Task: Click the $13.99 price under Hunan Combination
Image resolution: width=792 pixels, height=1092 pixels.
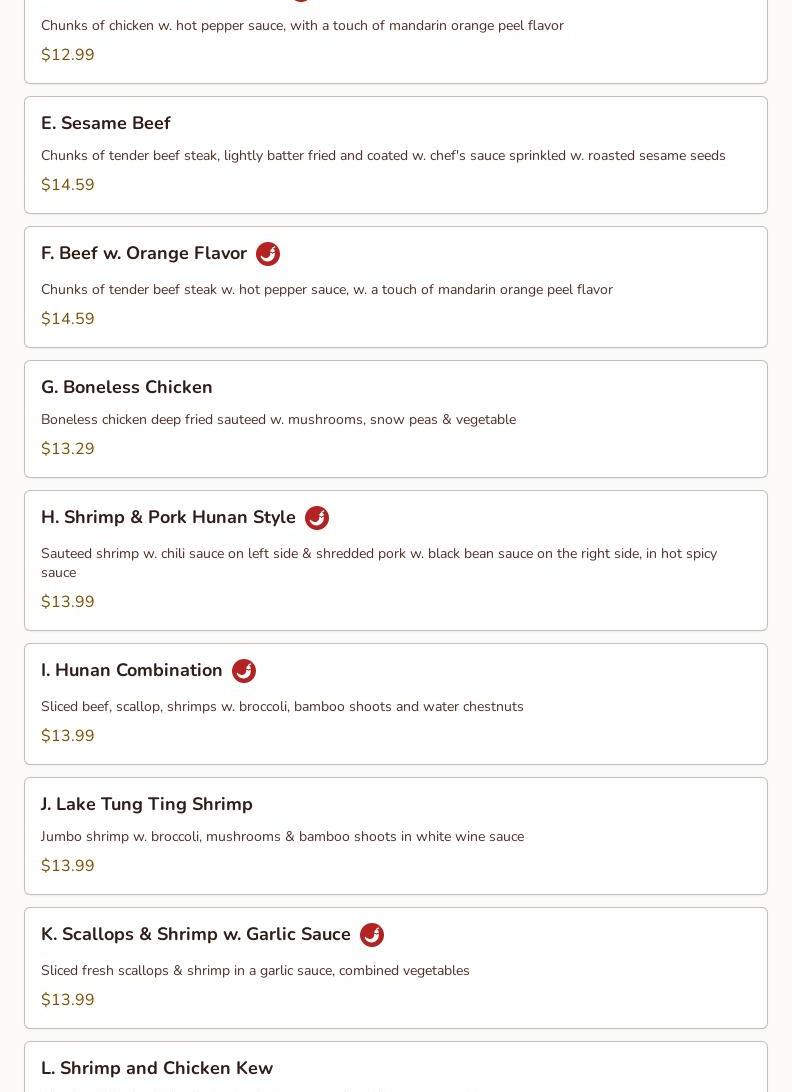Action: pyautogui.click(x=68, y=735)
